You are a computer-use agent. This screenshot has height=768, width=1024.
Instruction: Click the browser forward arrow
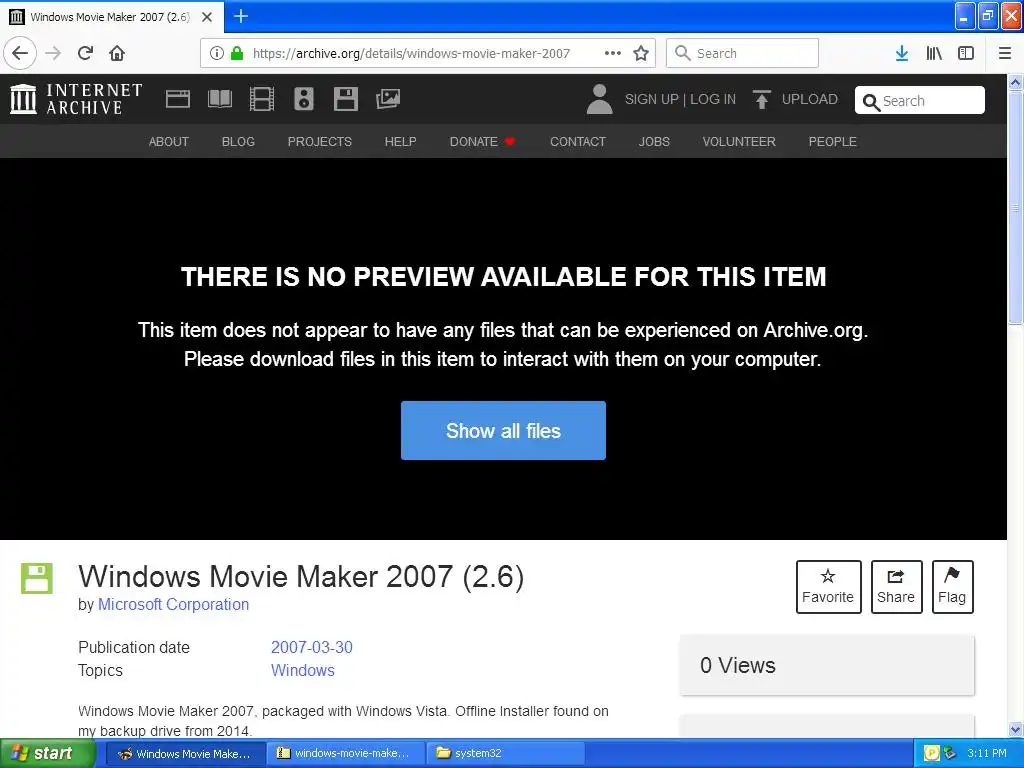click(53, 53)
